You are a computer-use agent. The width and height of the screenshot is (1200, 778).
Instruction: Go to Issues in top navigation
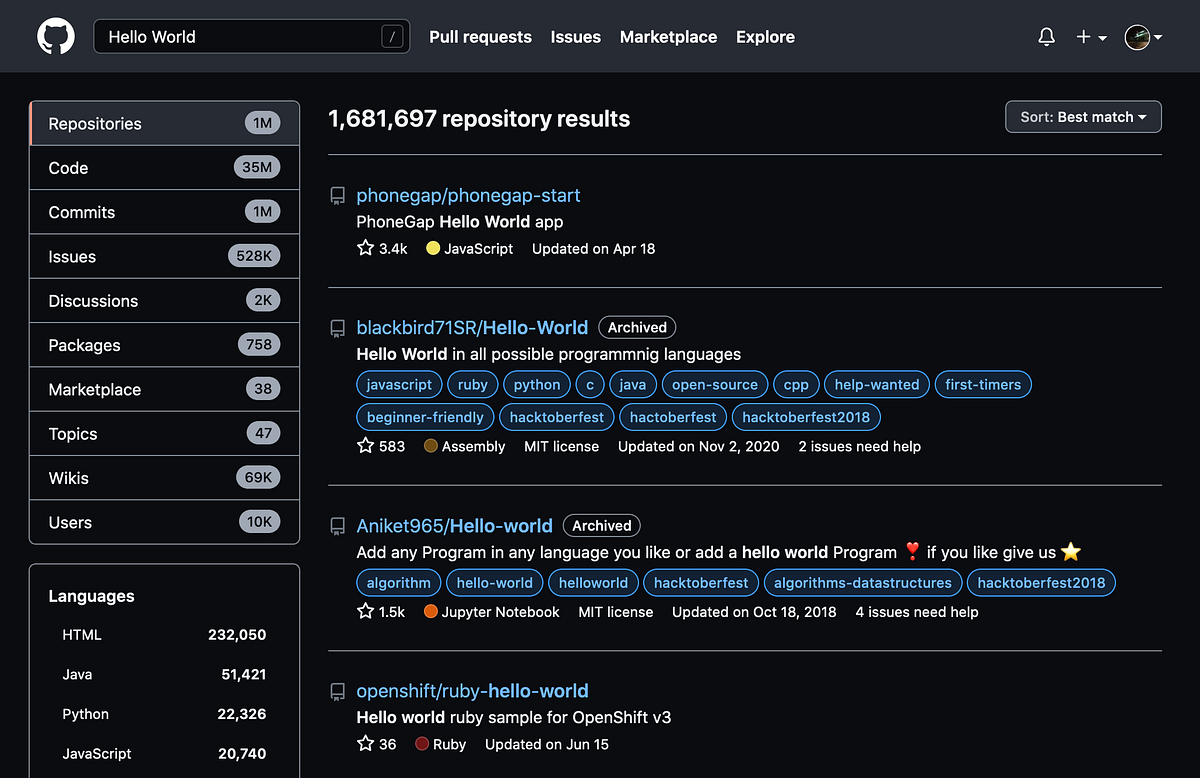coord(576,37)
